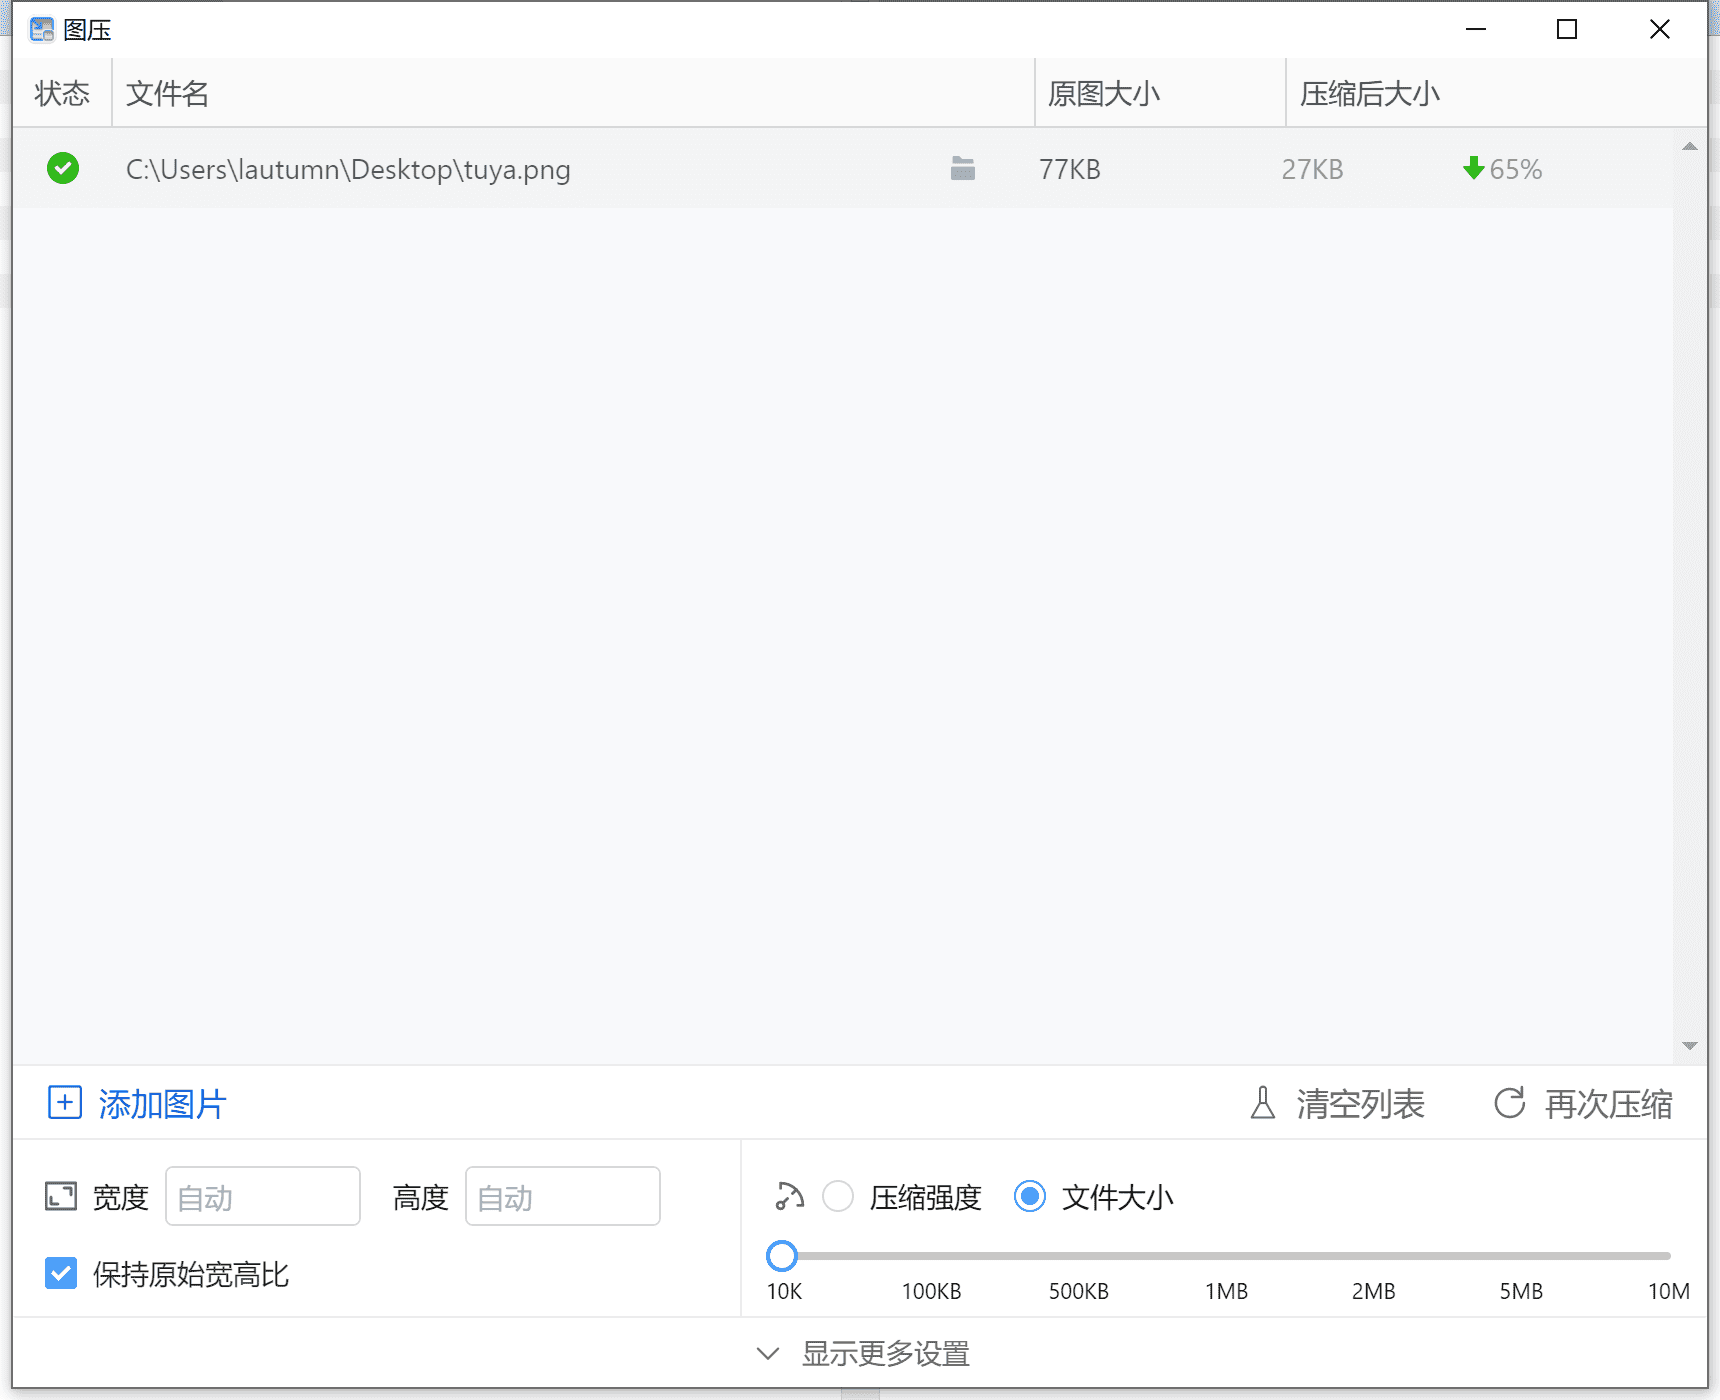Viewport: 1720px width, 1400px height.
Task: Click the plus icon beside 添加图片
Action: [x=64, y=1103]
